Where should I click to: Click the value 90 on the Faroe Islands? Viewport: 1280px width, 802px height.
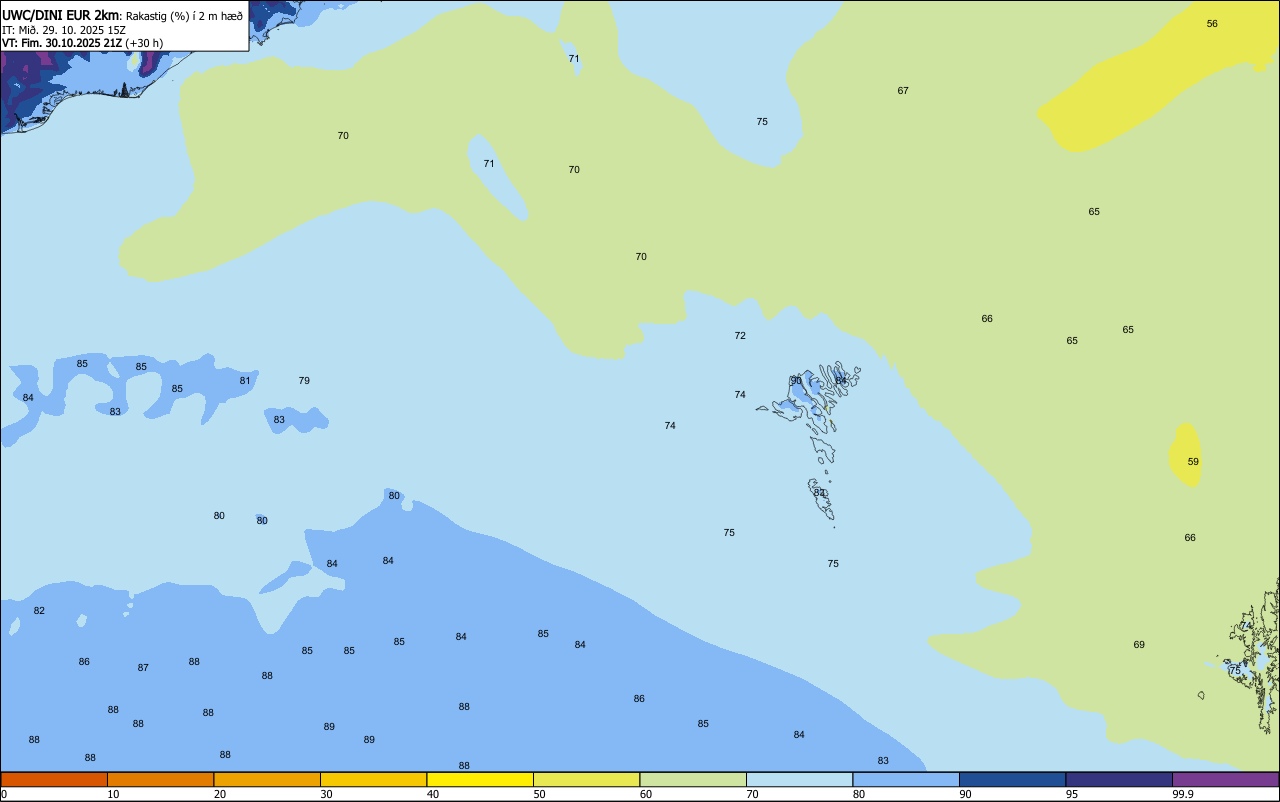tap(796, 380)
